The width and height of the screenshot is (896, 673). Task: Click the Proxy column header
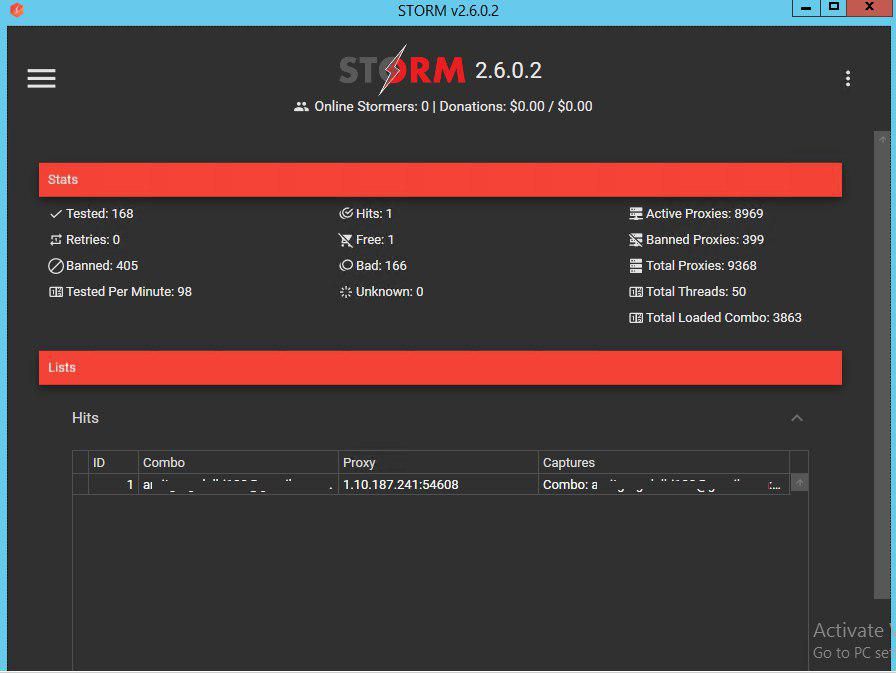(359, 462)
